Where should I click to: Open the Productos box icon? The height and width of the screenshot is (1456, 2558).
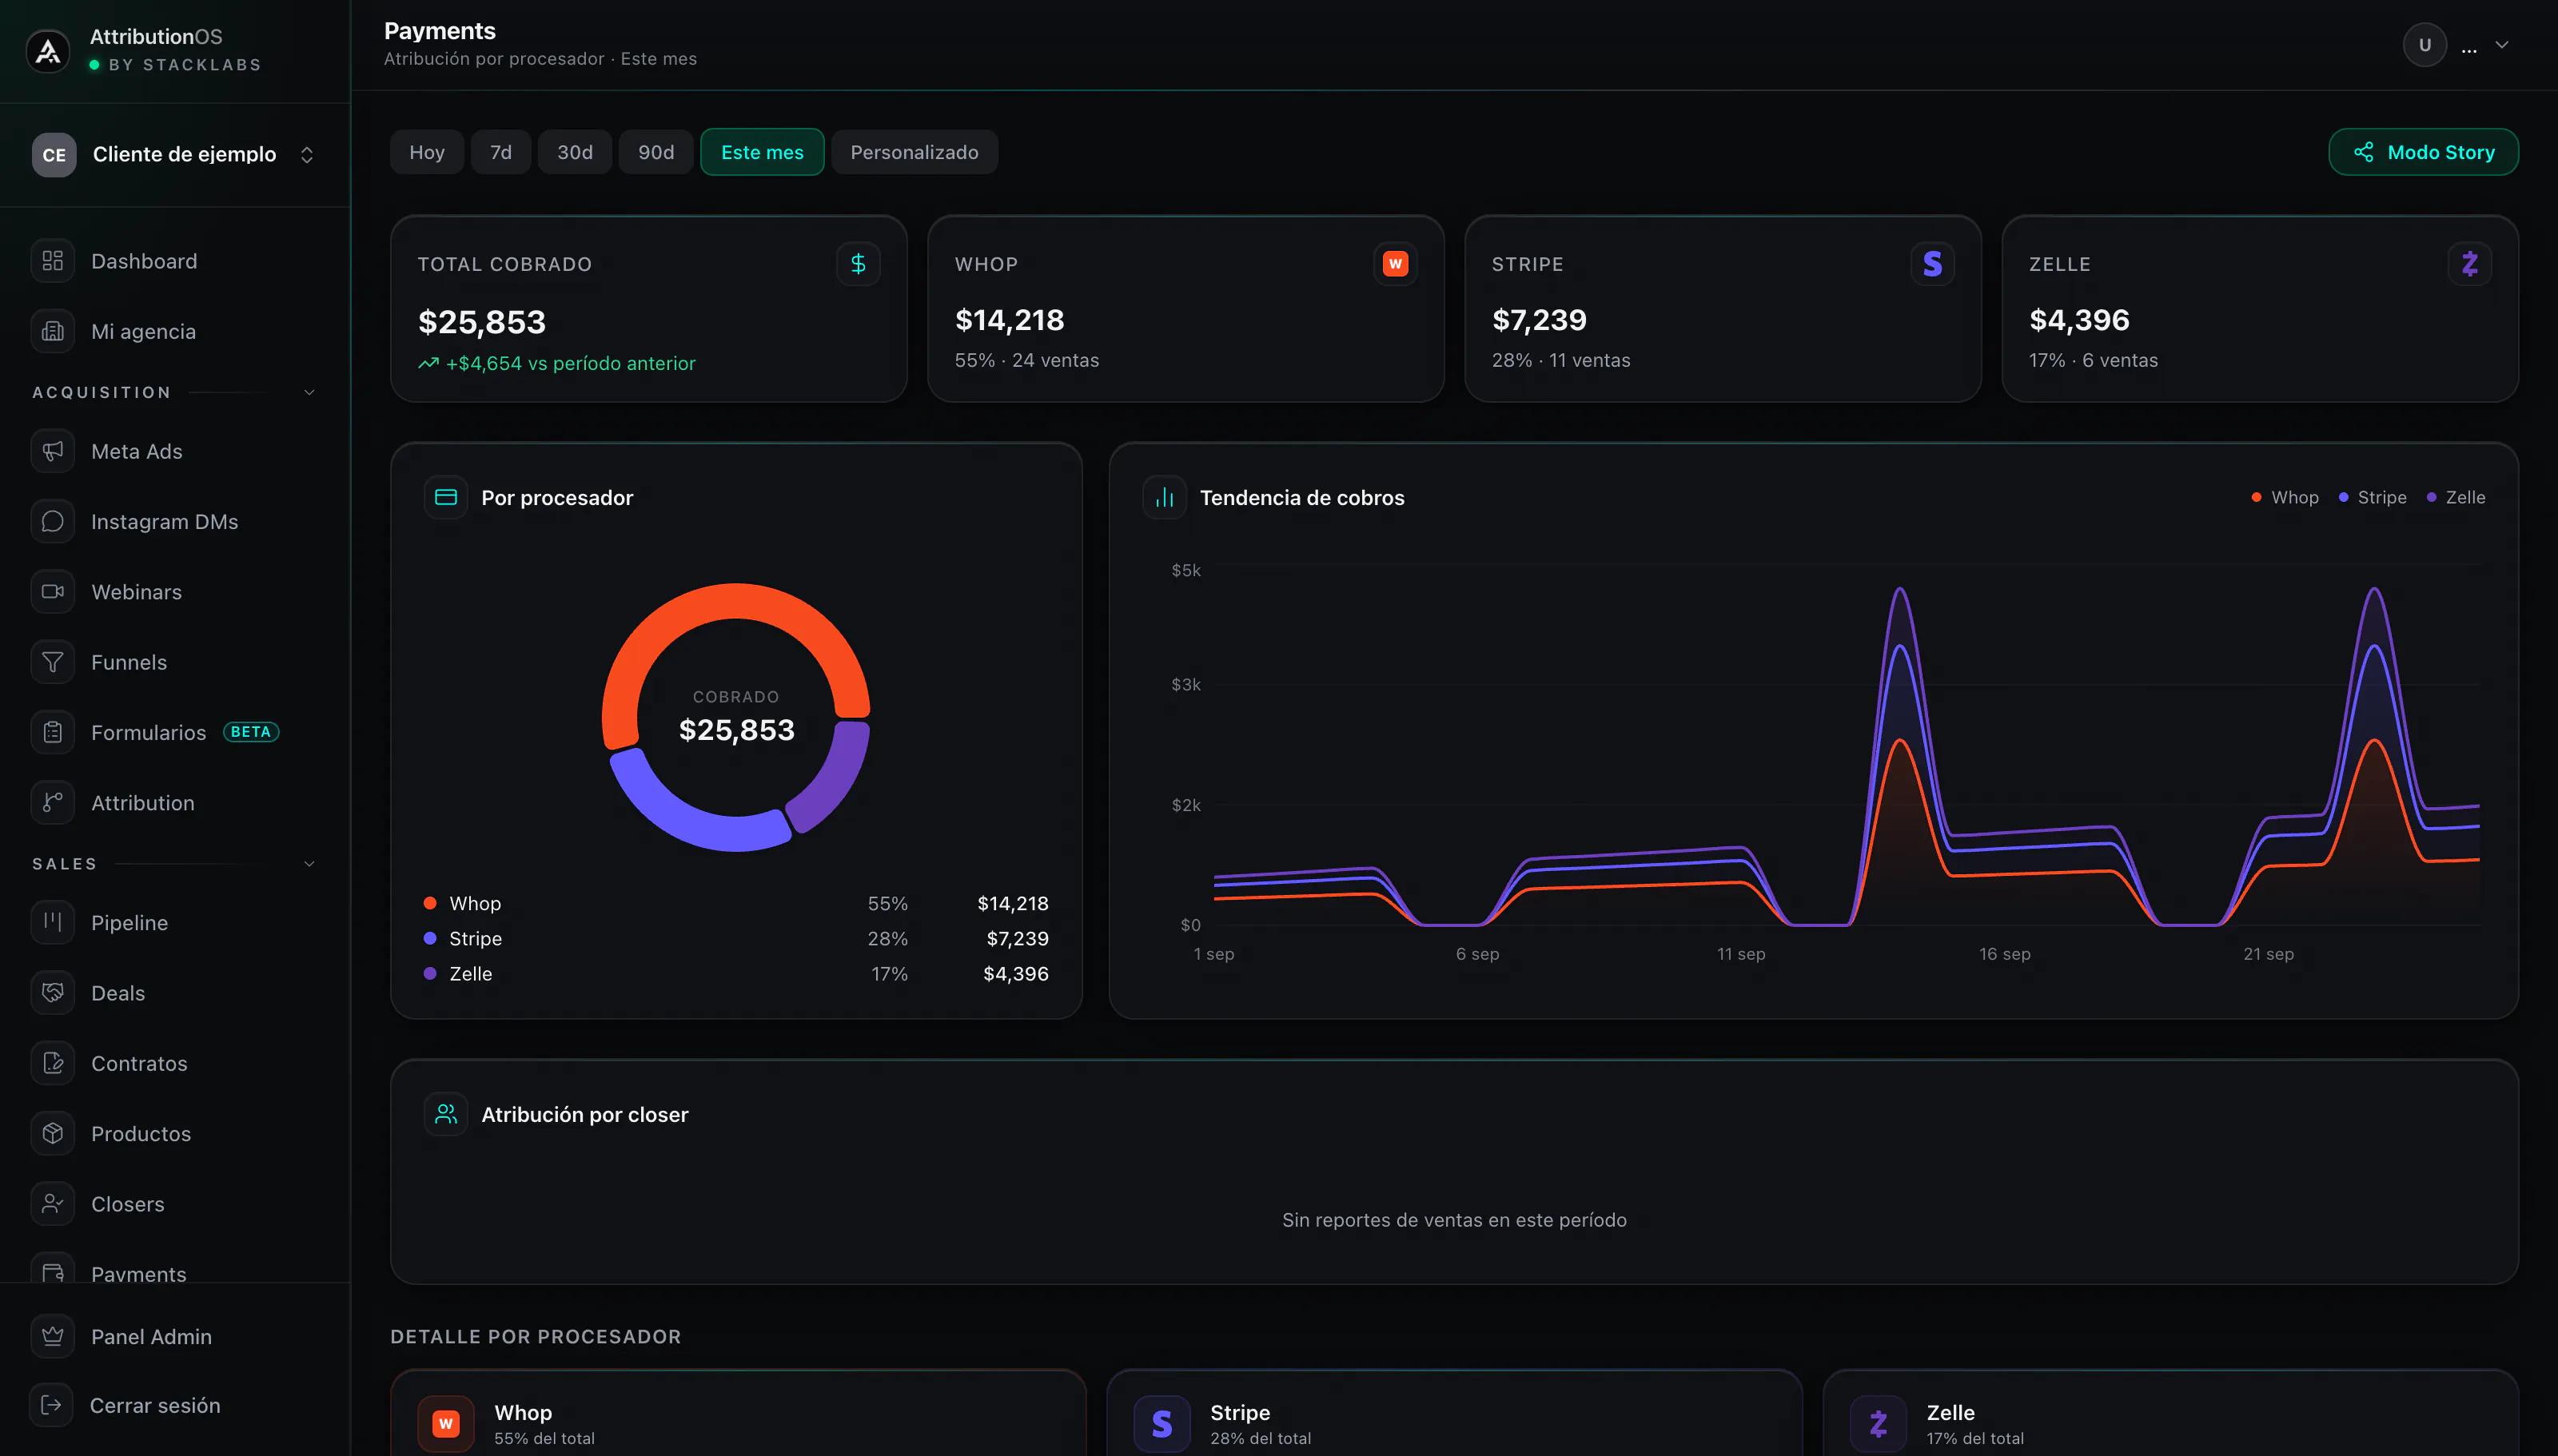[53, 1133]
